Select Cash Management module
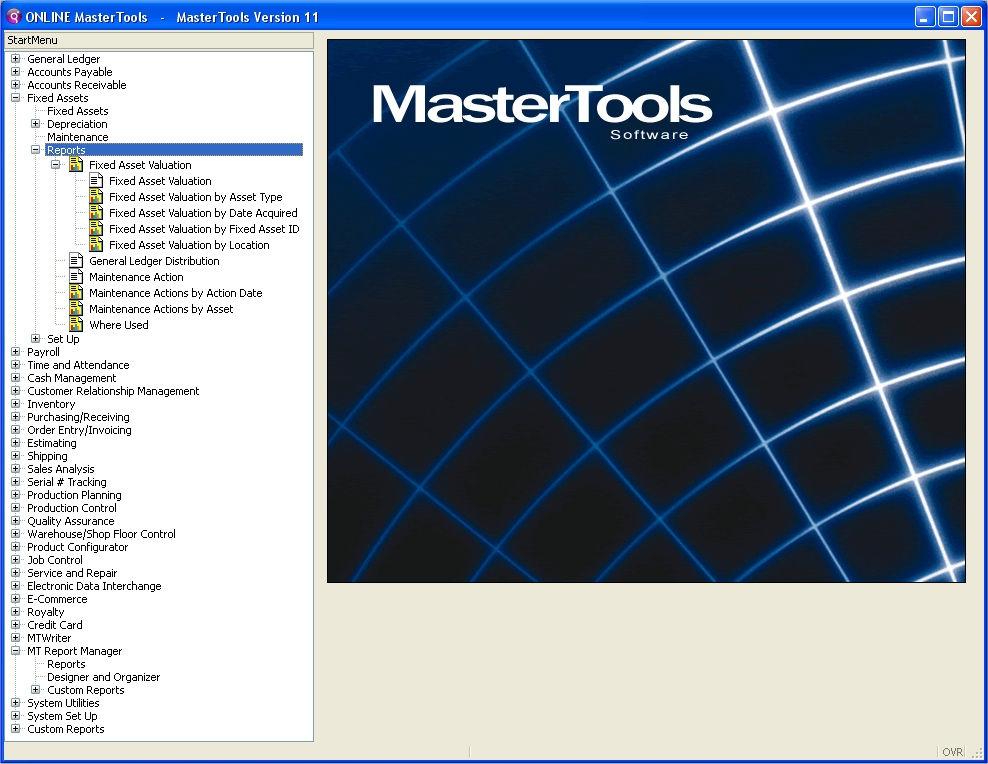The height and width of the screenshot is (764, 988). coord(72,378)
